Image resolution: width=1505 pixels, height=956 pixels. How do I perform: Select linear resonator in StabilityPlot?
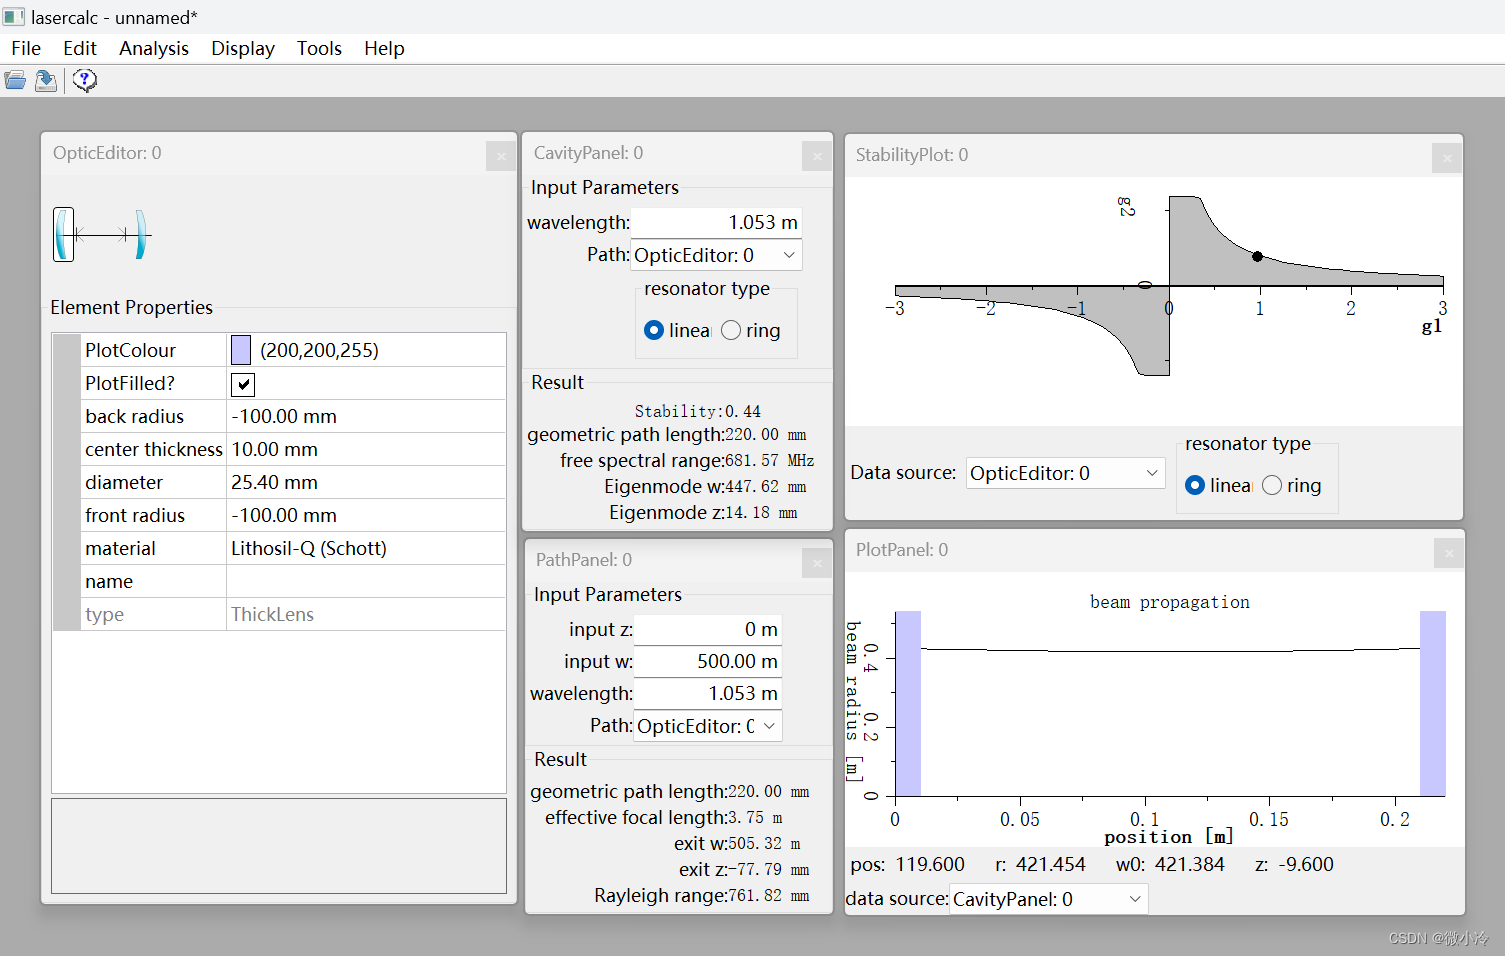click(x=1195, y=485)
